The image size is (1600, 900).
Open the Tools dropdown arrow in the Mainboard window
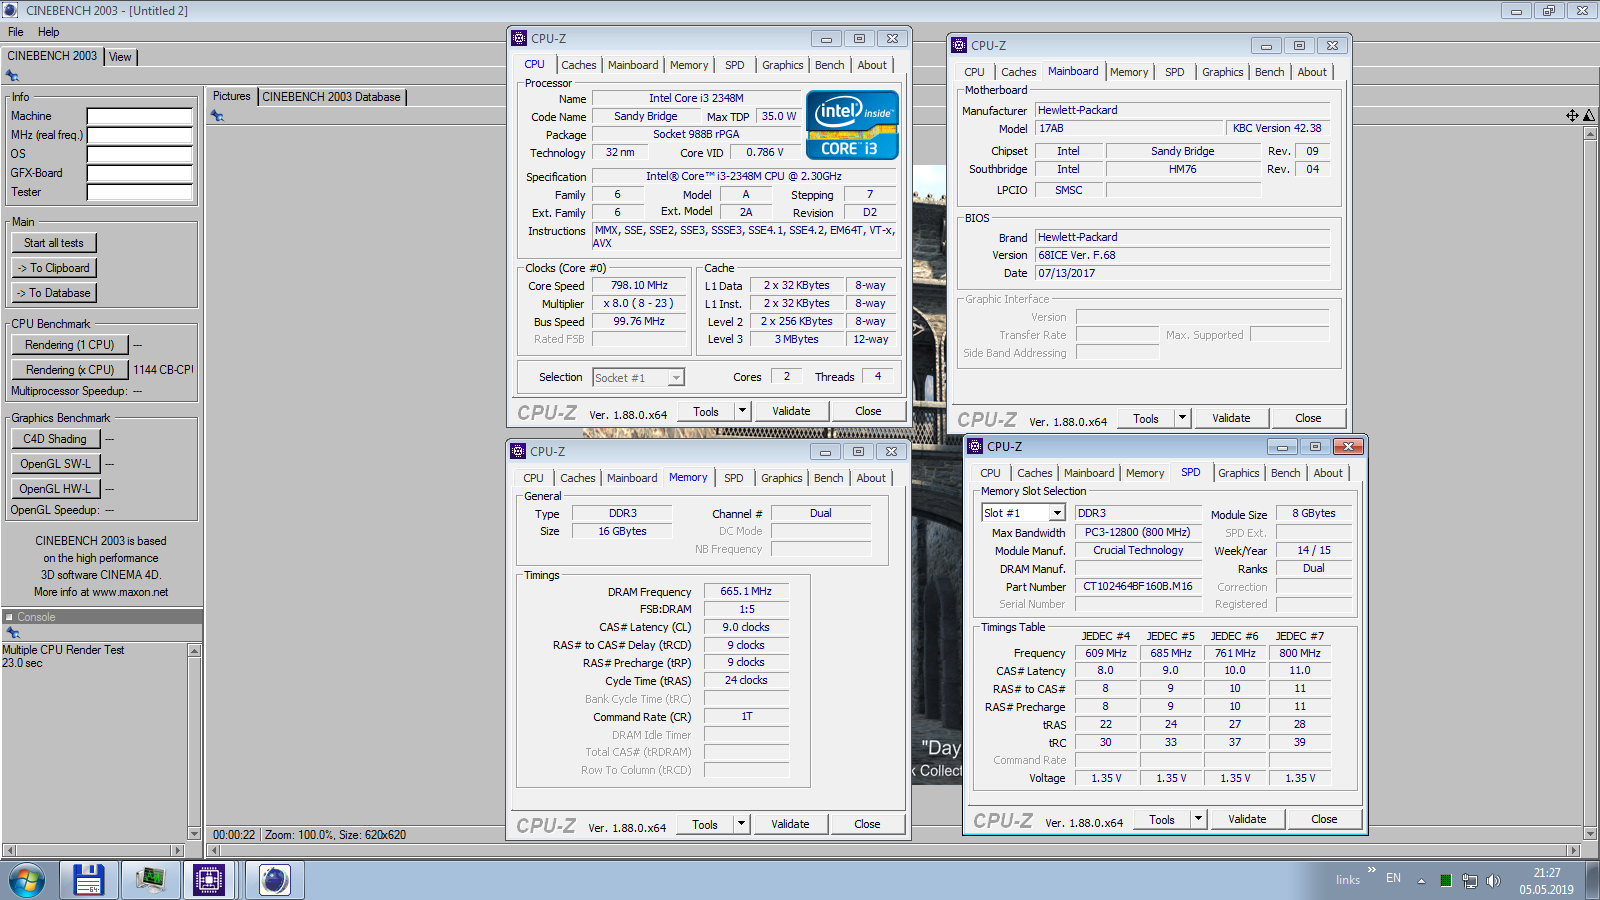point(1182,418)
